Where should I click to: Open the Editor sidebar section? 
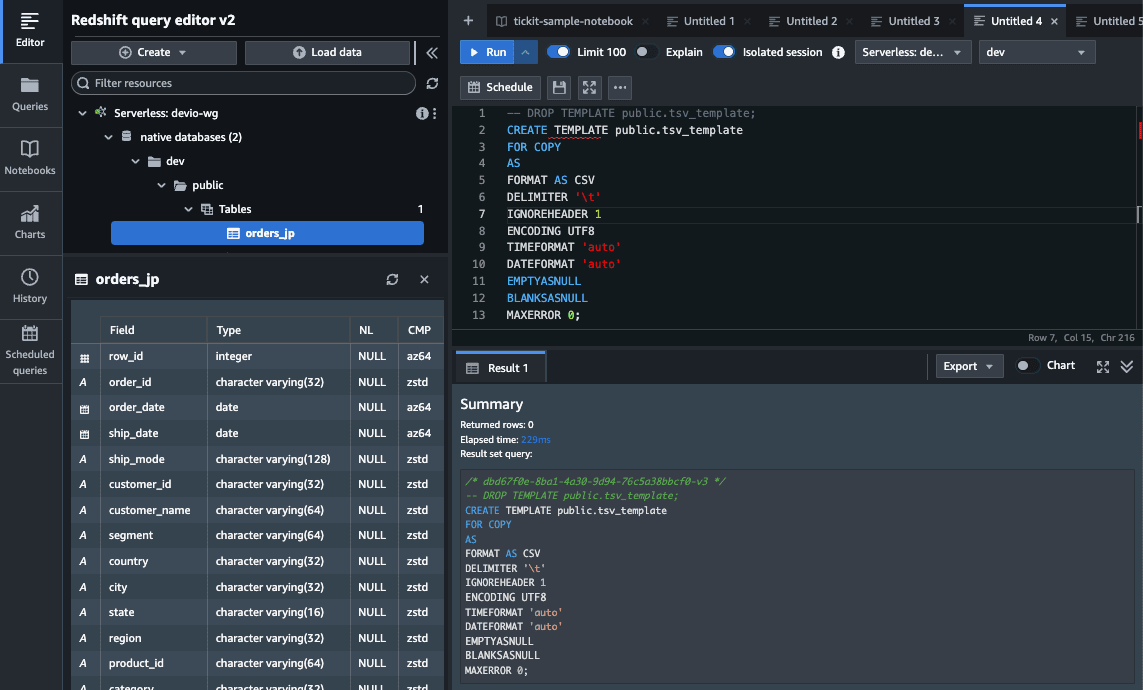(30, 31)
